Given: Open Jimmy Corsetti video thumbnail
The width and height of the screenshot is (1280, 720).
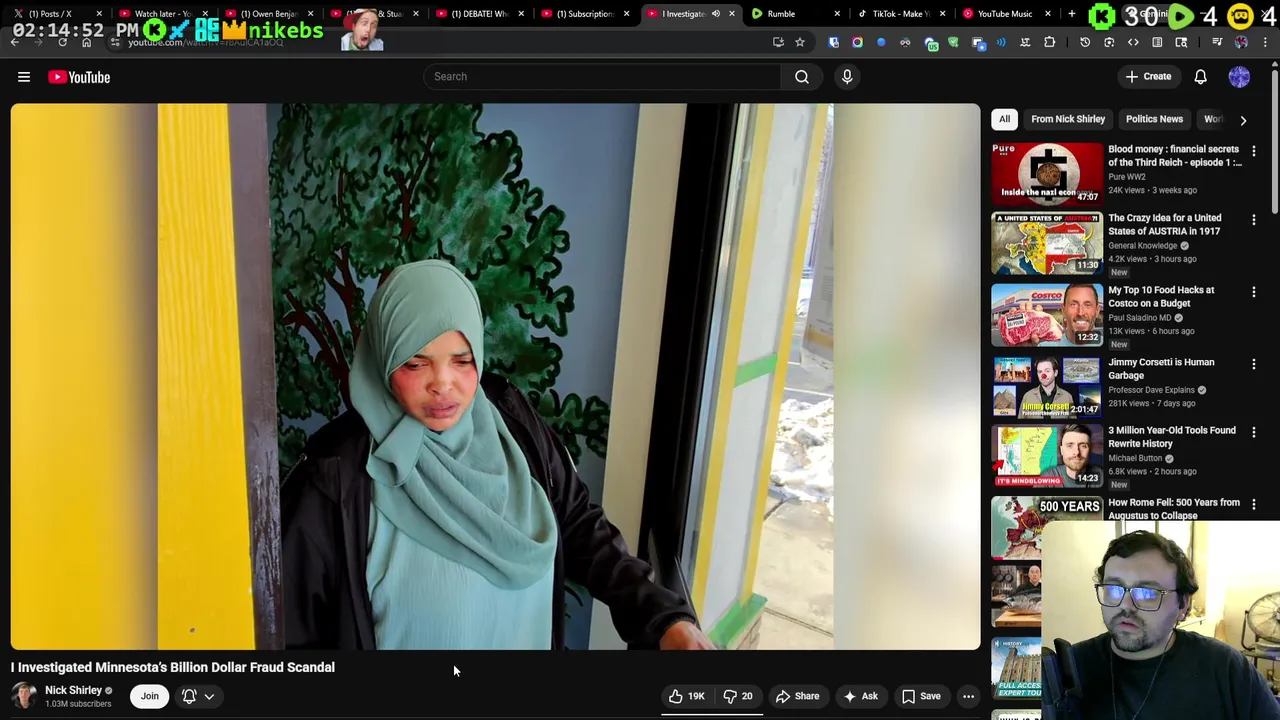Looking at the screenshot, I should pyautogui.click(x=1047, y=387).
